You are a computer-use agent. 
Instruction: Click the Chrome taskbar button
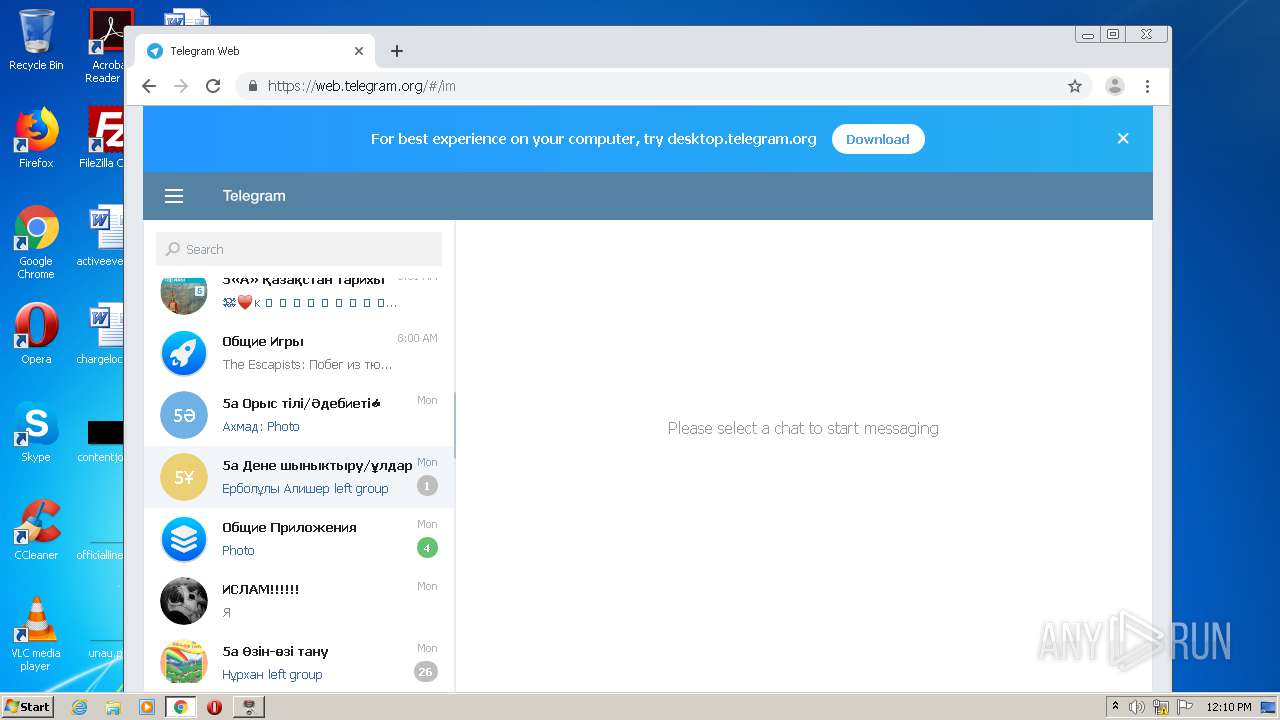click(x=180, y=707)
